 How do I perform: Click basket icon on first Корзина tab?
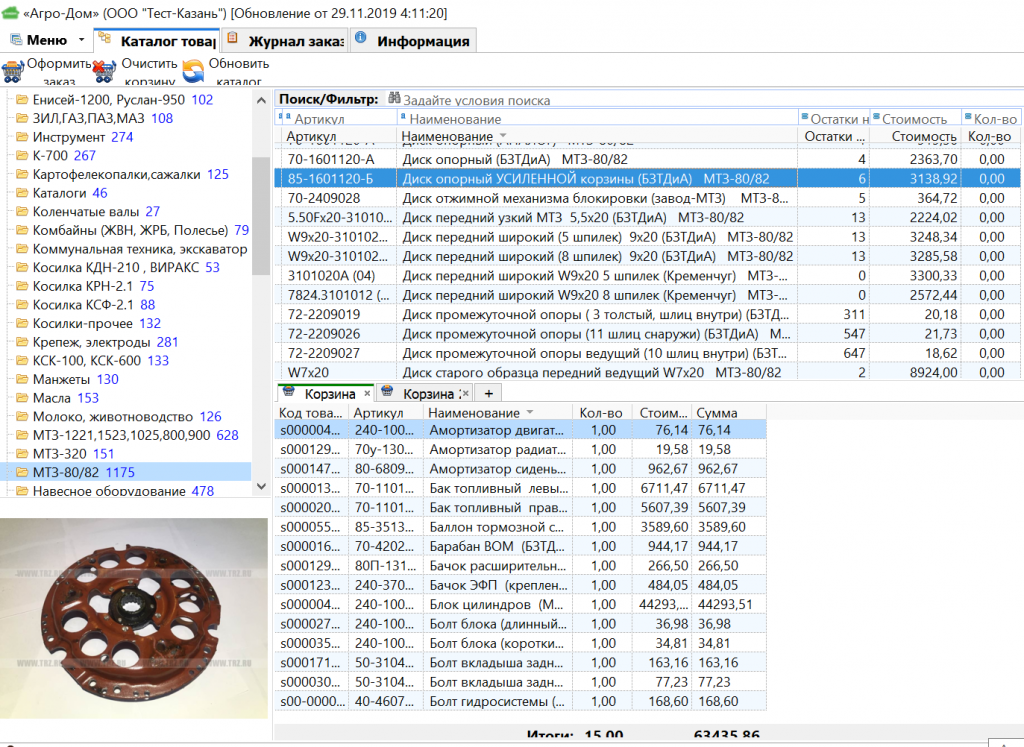click(x=289, y=392)
